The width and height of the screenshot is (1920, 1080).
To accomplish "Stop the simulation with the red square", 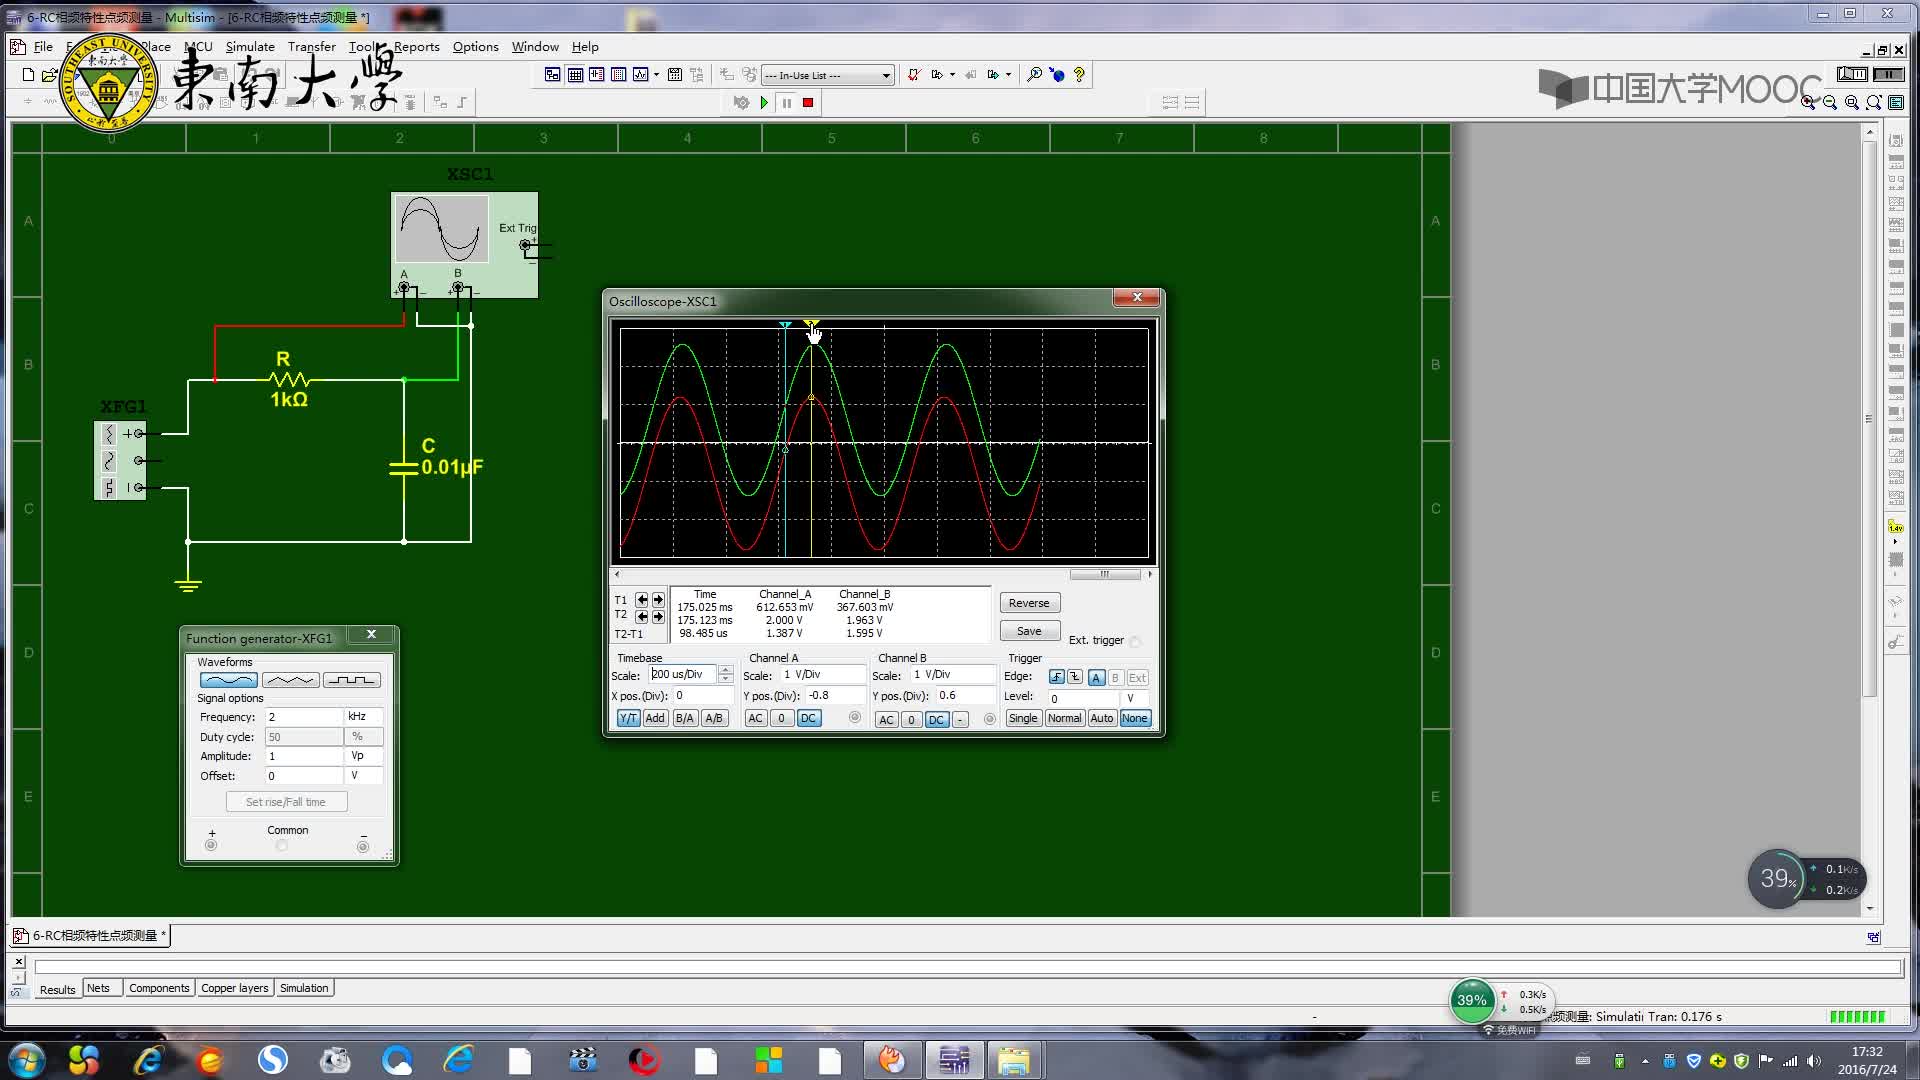I will (x=808, y=102).
